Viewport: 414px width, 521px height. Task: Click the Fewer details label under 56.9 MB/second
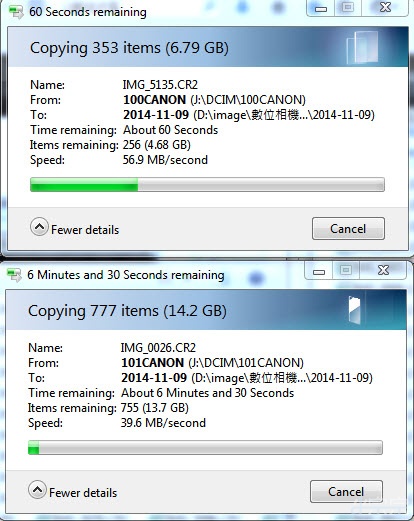click(x=85, y=230)
